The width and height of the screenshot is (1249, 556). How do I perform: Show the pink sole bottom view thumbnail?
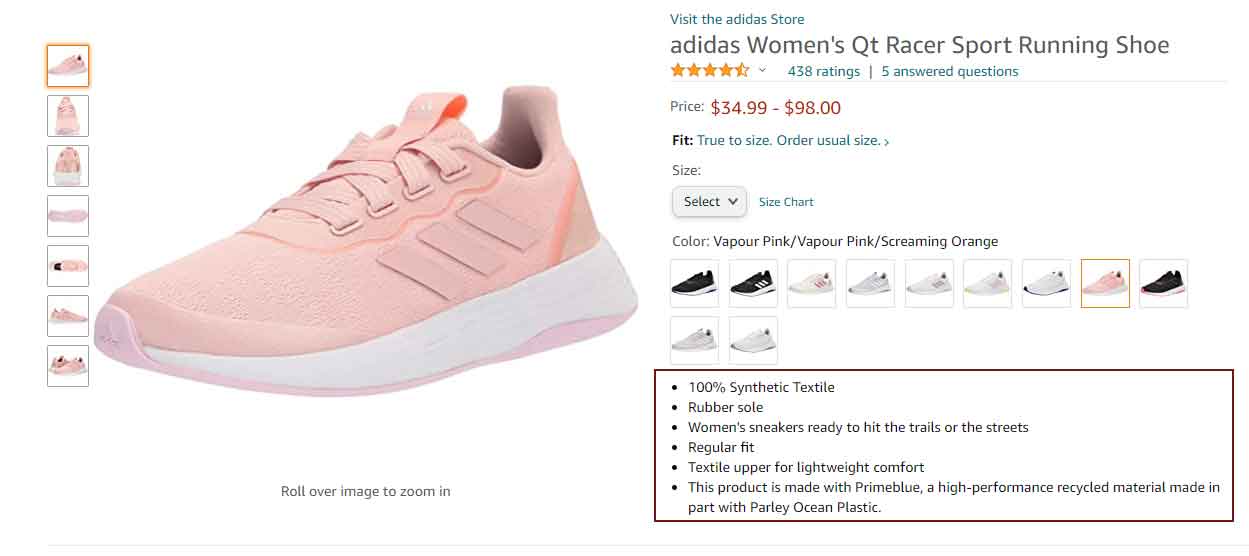tap(68, 216)
